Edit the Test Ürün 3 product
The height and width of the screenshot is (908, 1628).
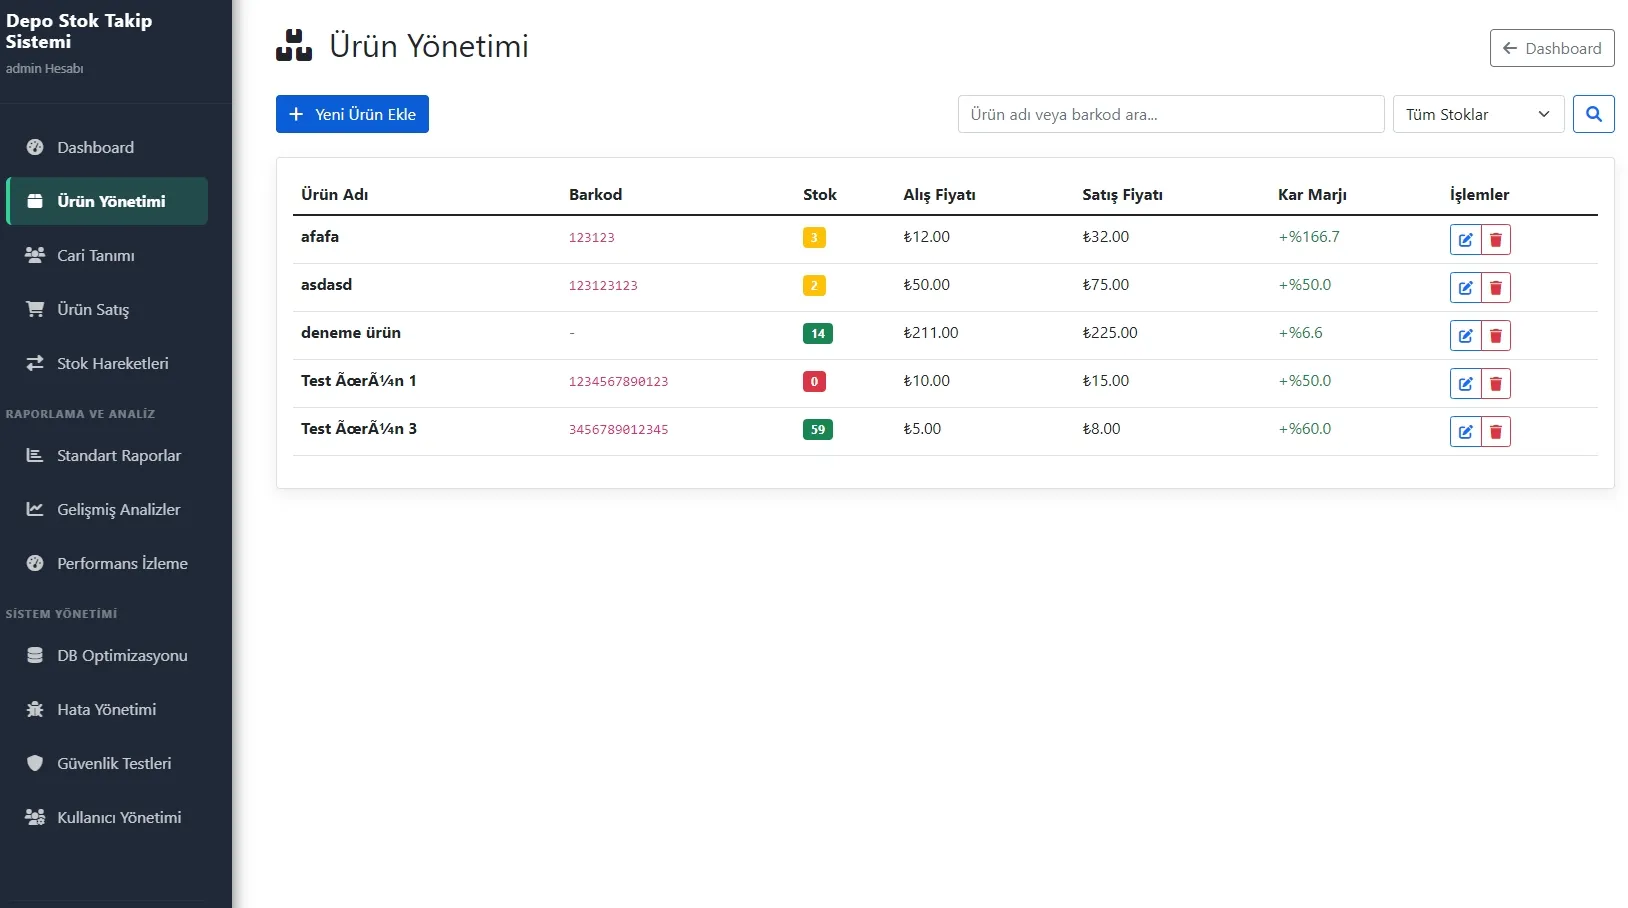1465,432
